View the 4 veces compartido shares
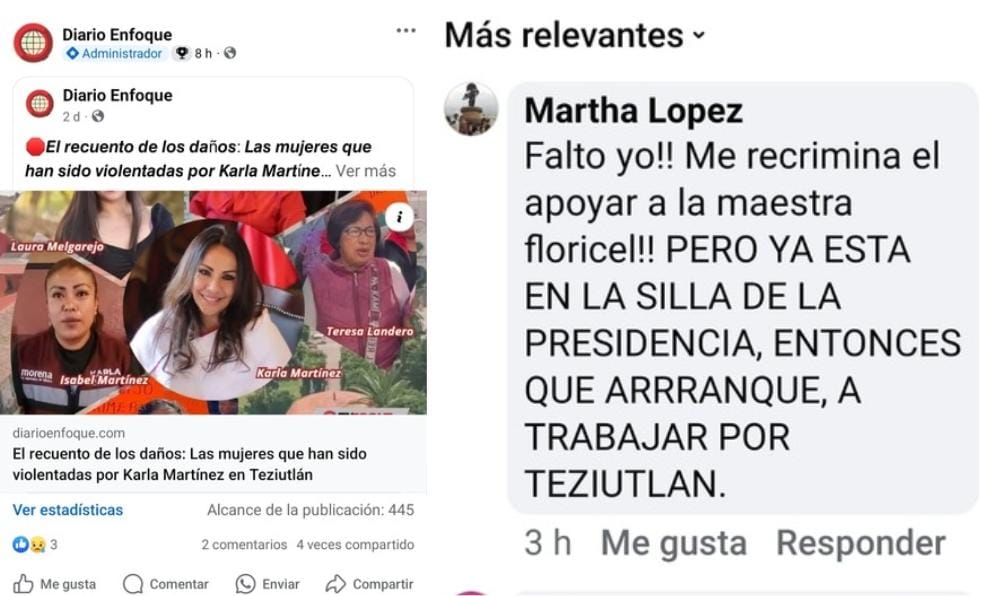 [356, 544]
